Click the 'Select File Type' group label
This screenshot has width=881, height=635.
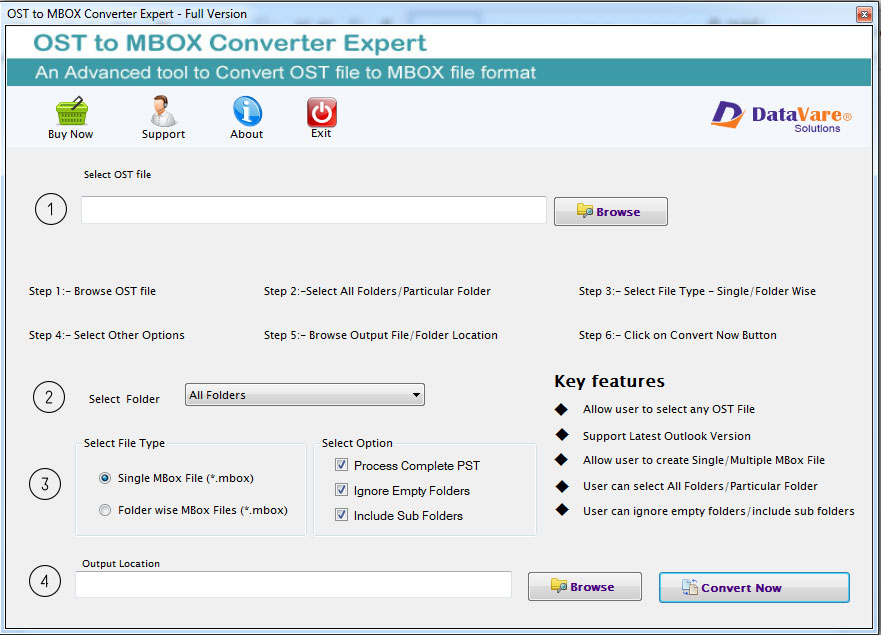point(124,443)
